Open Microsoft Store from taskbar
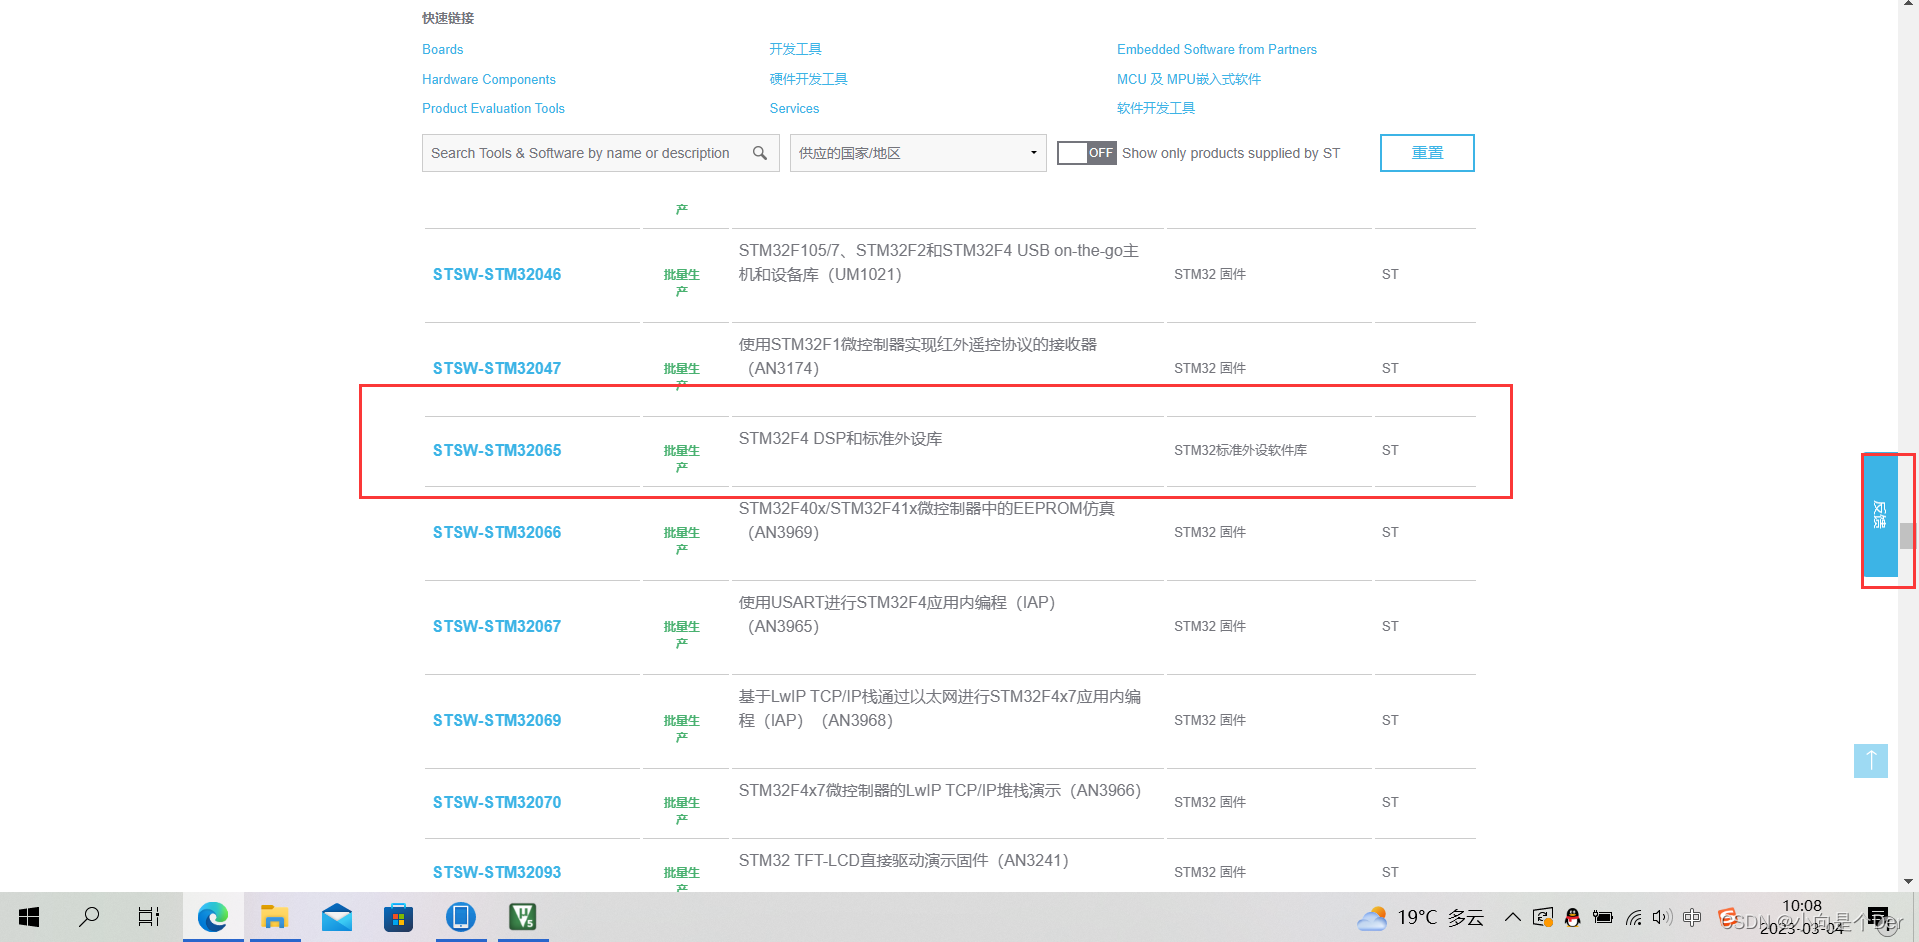Screen dimensions: 1919x942 pyautogui.click(x=398, y=917)
